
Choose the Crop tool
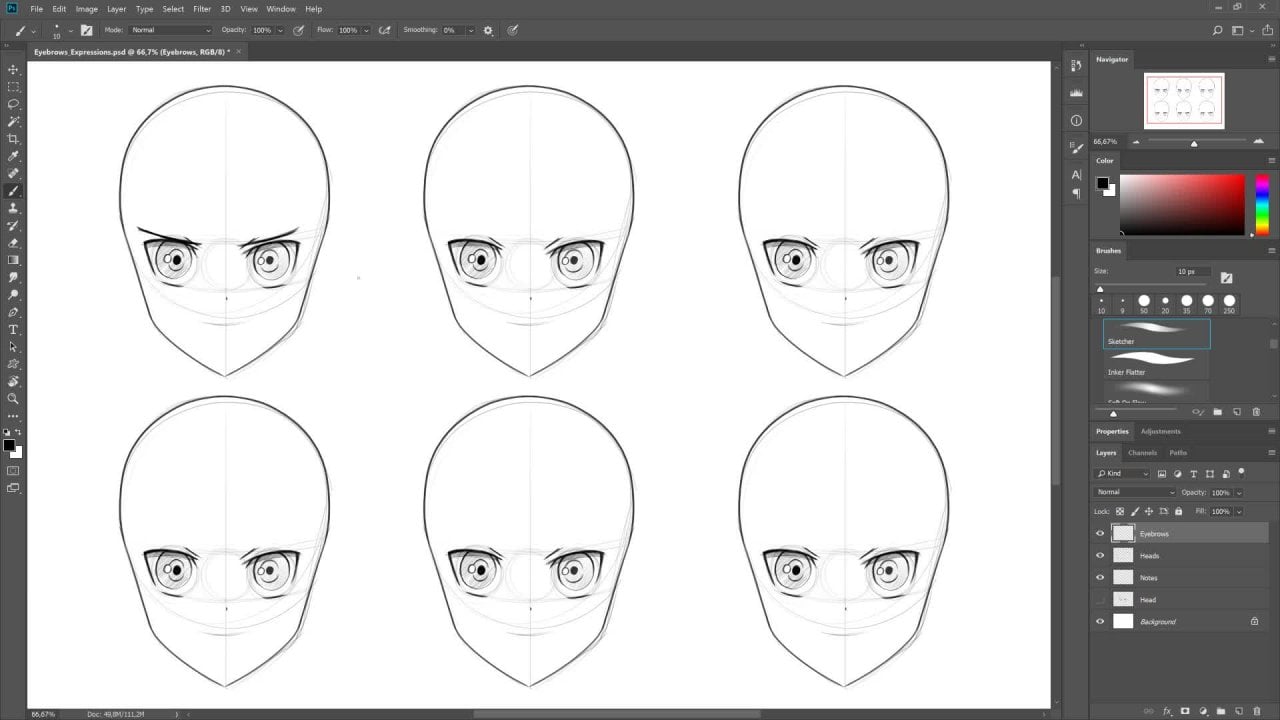click(13, 138)
